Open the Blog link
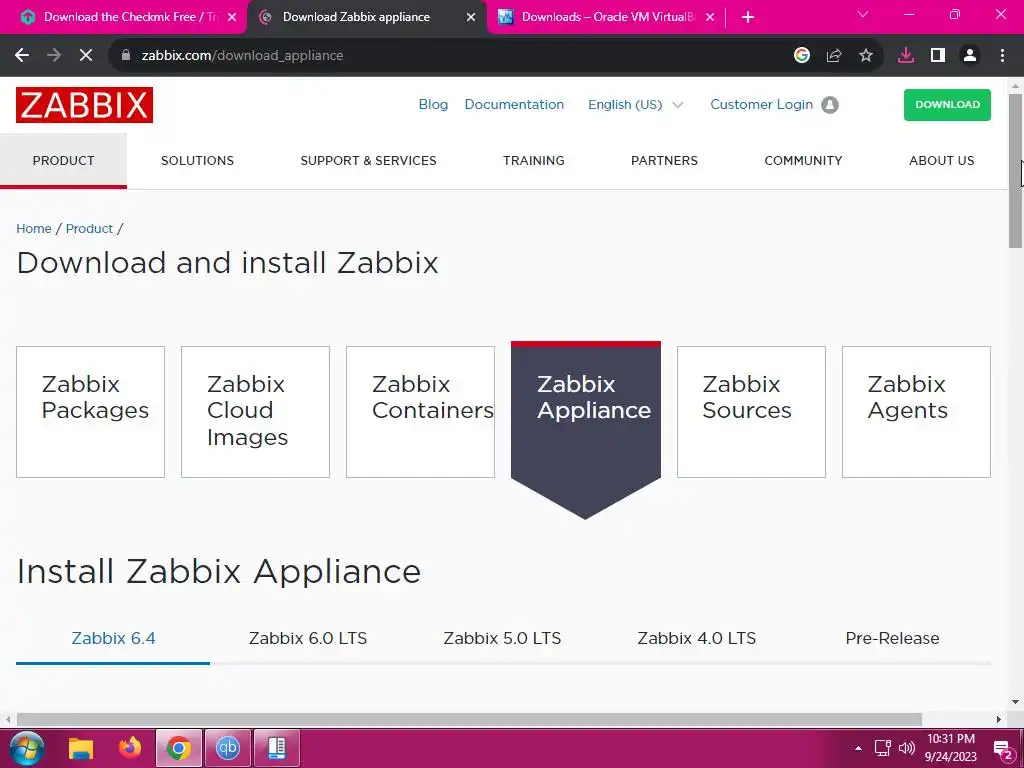1024x768 pixels. coord(433,104)
